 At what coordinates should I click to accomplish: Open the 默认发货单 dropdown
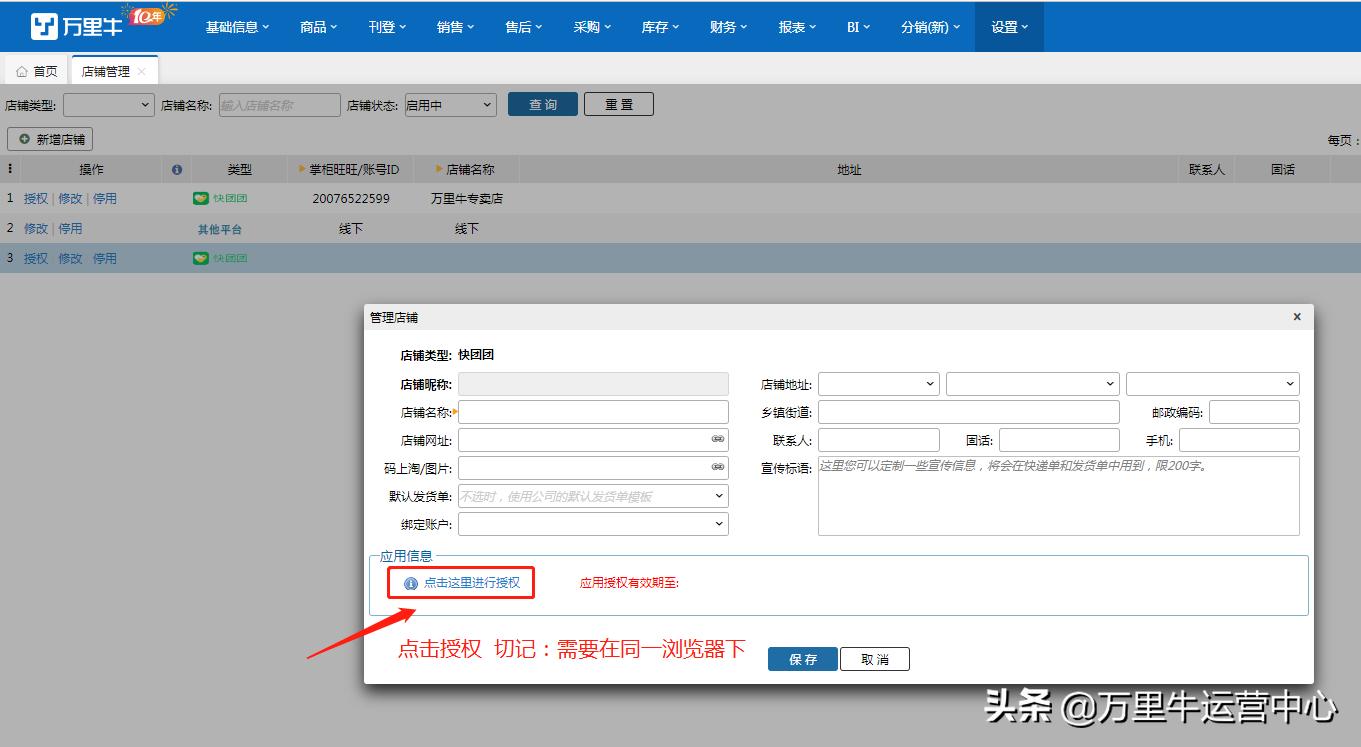593,495
